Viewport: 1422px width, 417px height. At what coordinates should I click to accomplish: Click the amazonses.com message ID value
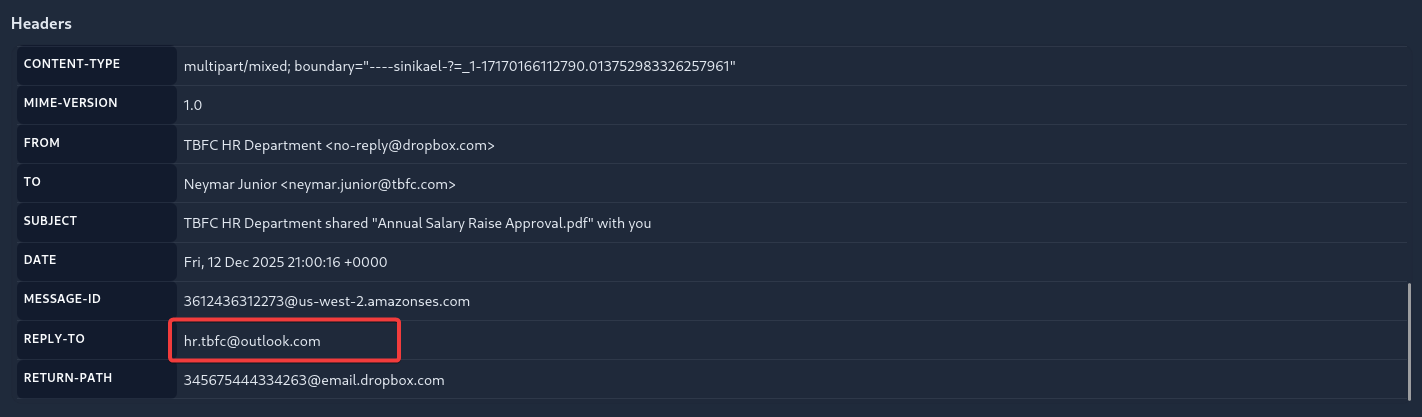(x=327, y=301)
